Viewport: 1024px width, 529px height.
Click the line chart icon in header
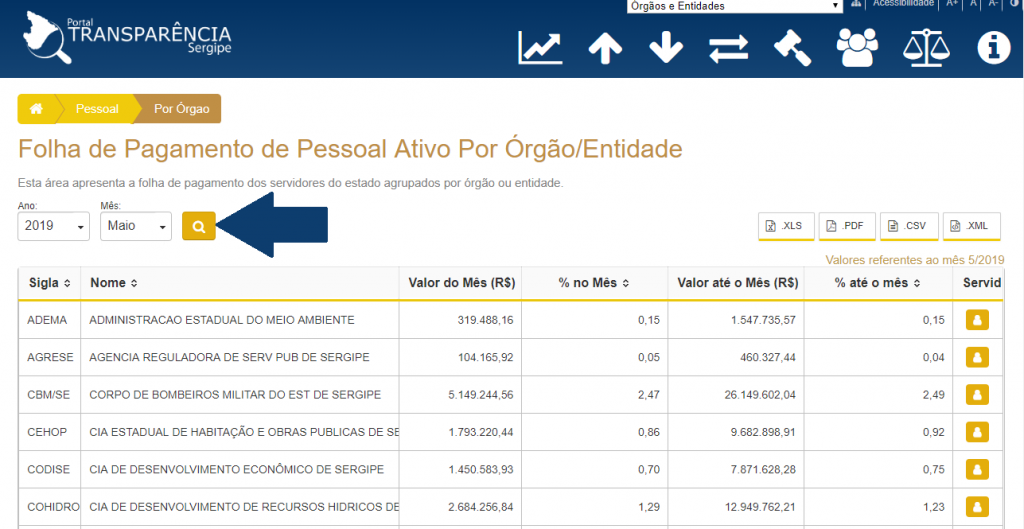(x=540, y=48)
